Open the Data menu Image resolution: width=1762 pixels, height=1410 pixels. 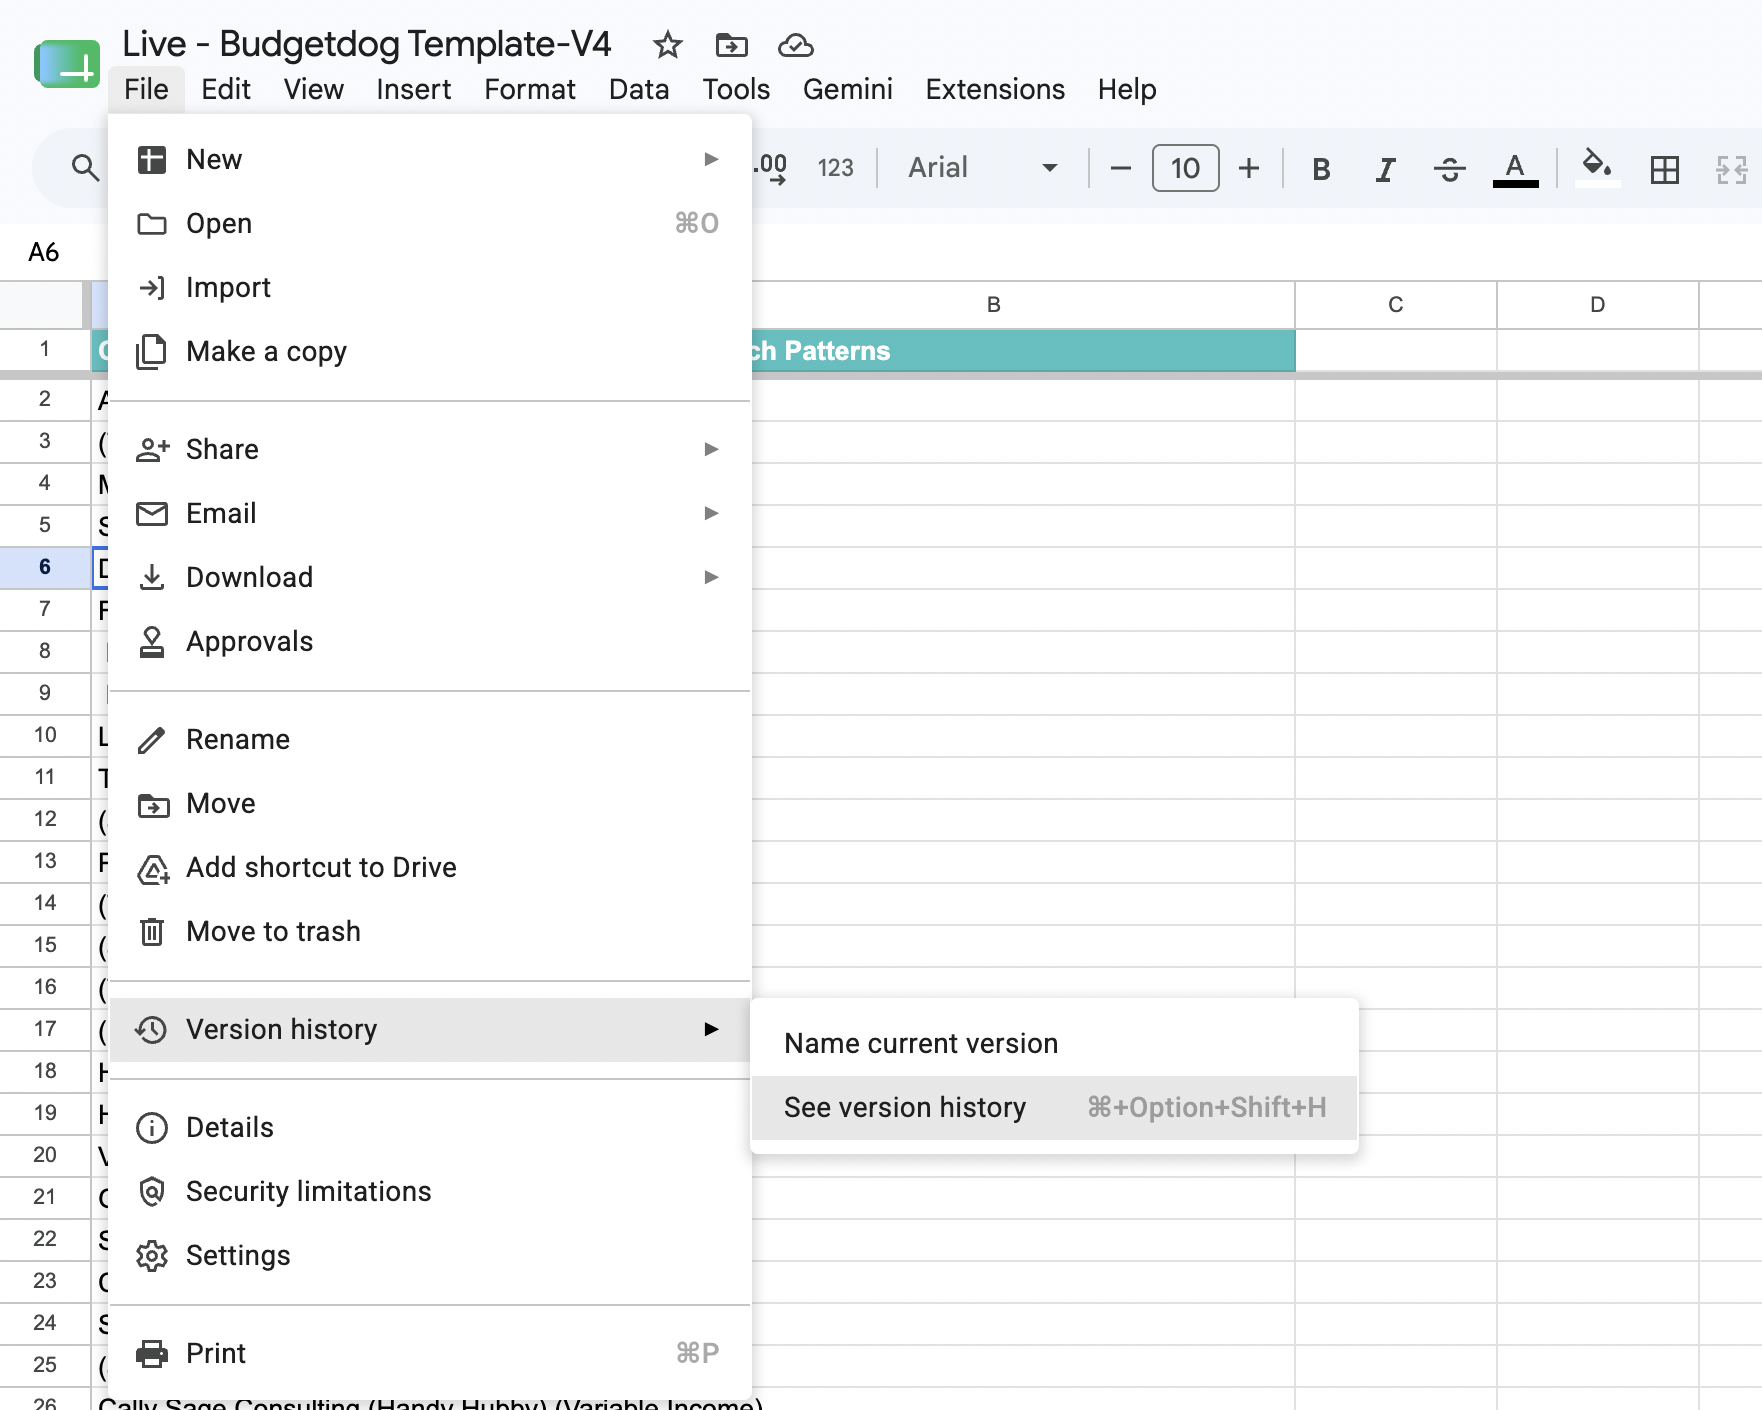pos(639,89)
